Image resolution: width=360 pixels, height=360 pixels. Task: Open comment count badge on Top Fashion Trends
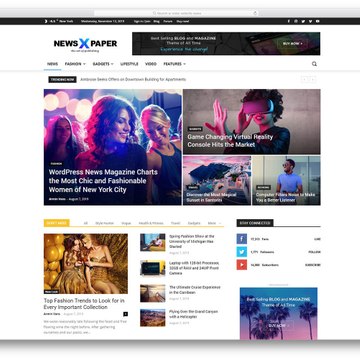pos(125,314)
